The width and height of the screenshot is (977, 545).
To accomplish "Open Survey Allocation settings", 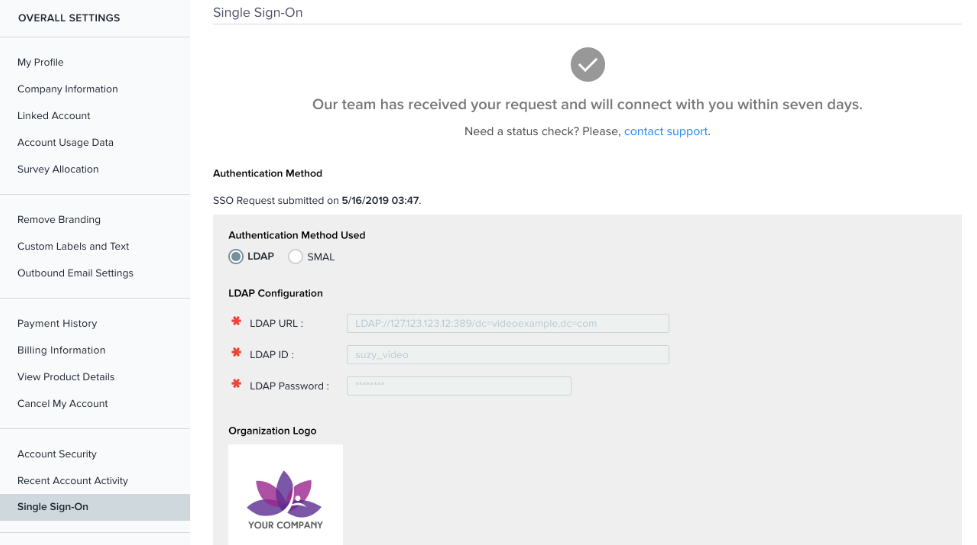I will [58, 170].
